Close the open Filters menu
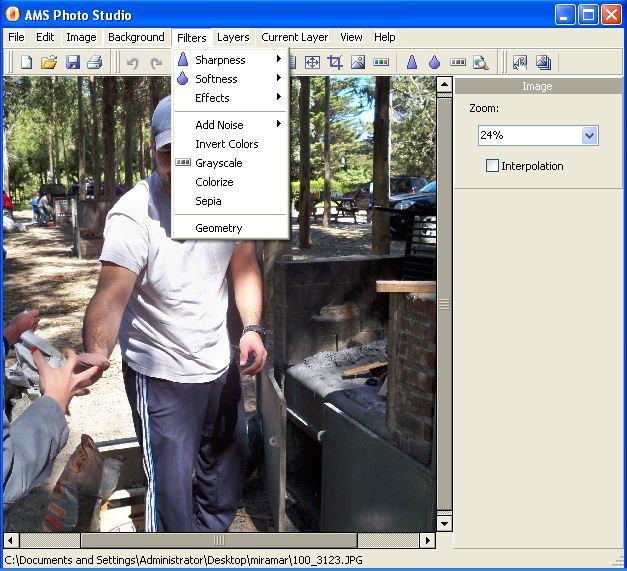627x571 pixels. click(192, 38)
